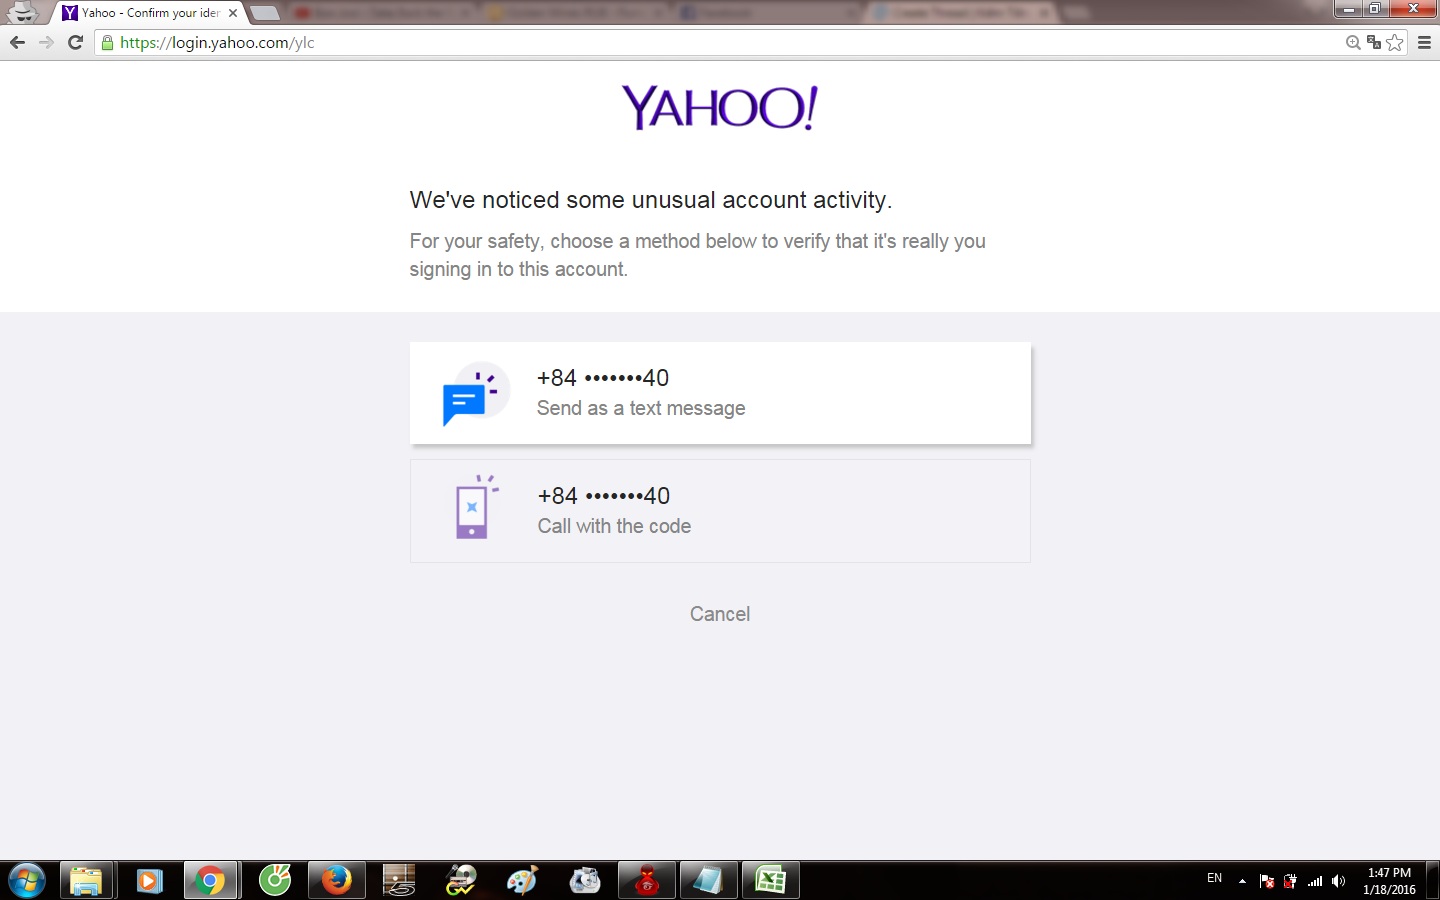Click the blue chat bubble SMS icon

pyautogui.click(x=475, y=393)
